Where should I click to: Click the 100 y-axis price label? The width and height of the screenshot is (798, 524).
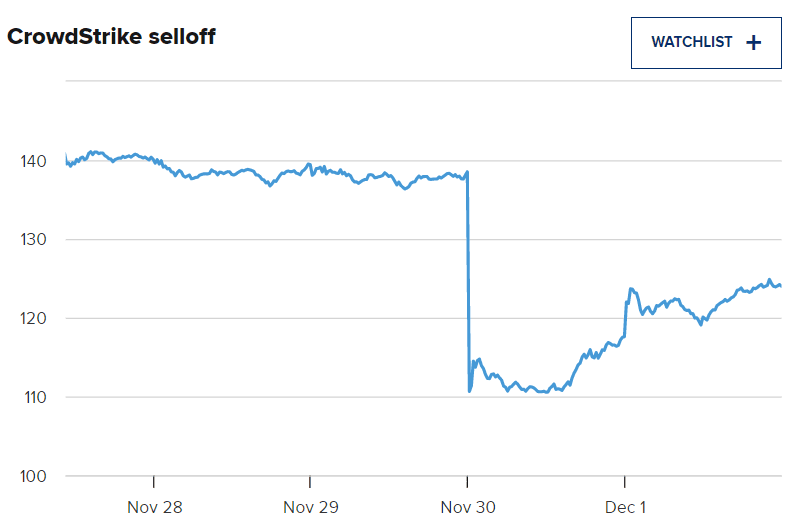[x=32, y=476]
